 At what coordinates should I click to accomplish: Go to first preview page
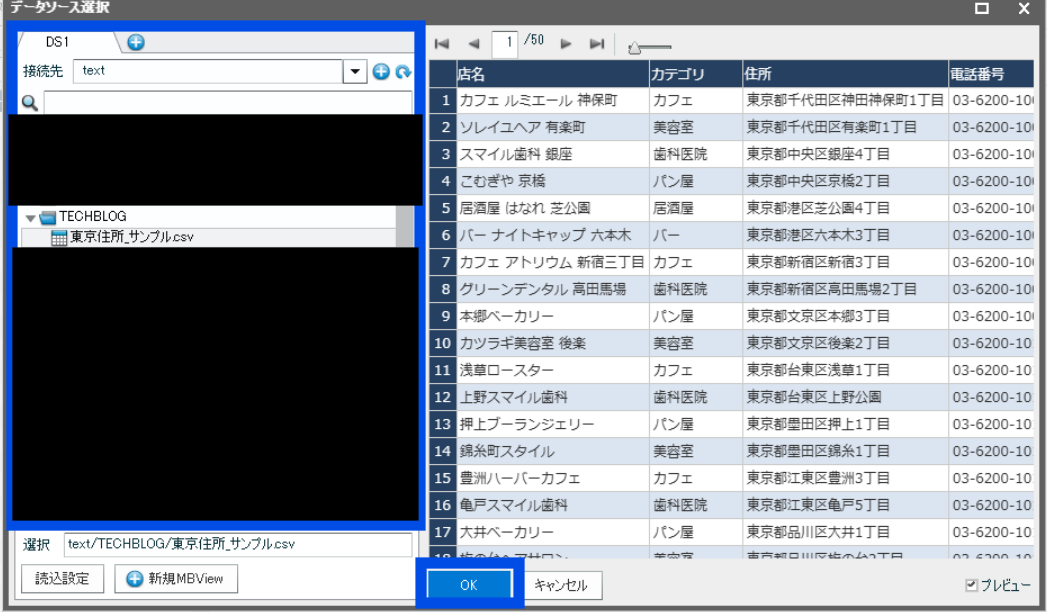point(442,44)
